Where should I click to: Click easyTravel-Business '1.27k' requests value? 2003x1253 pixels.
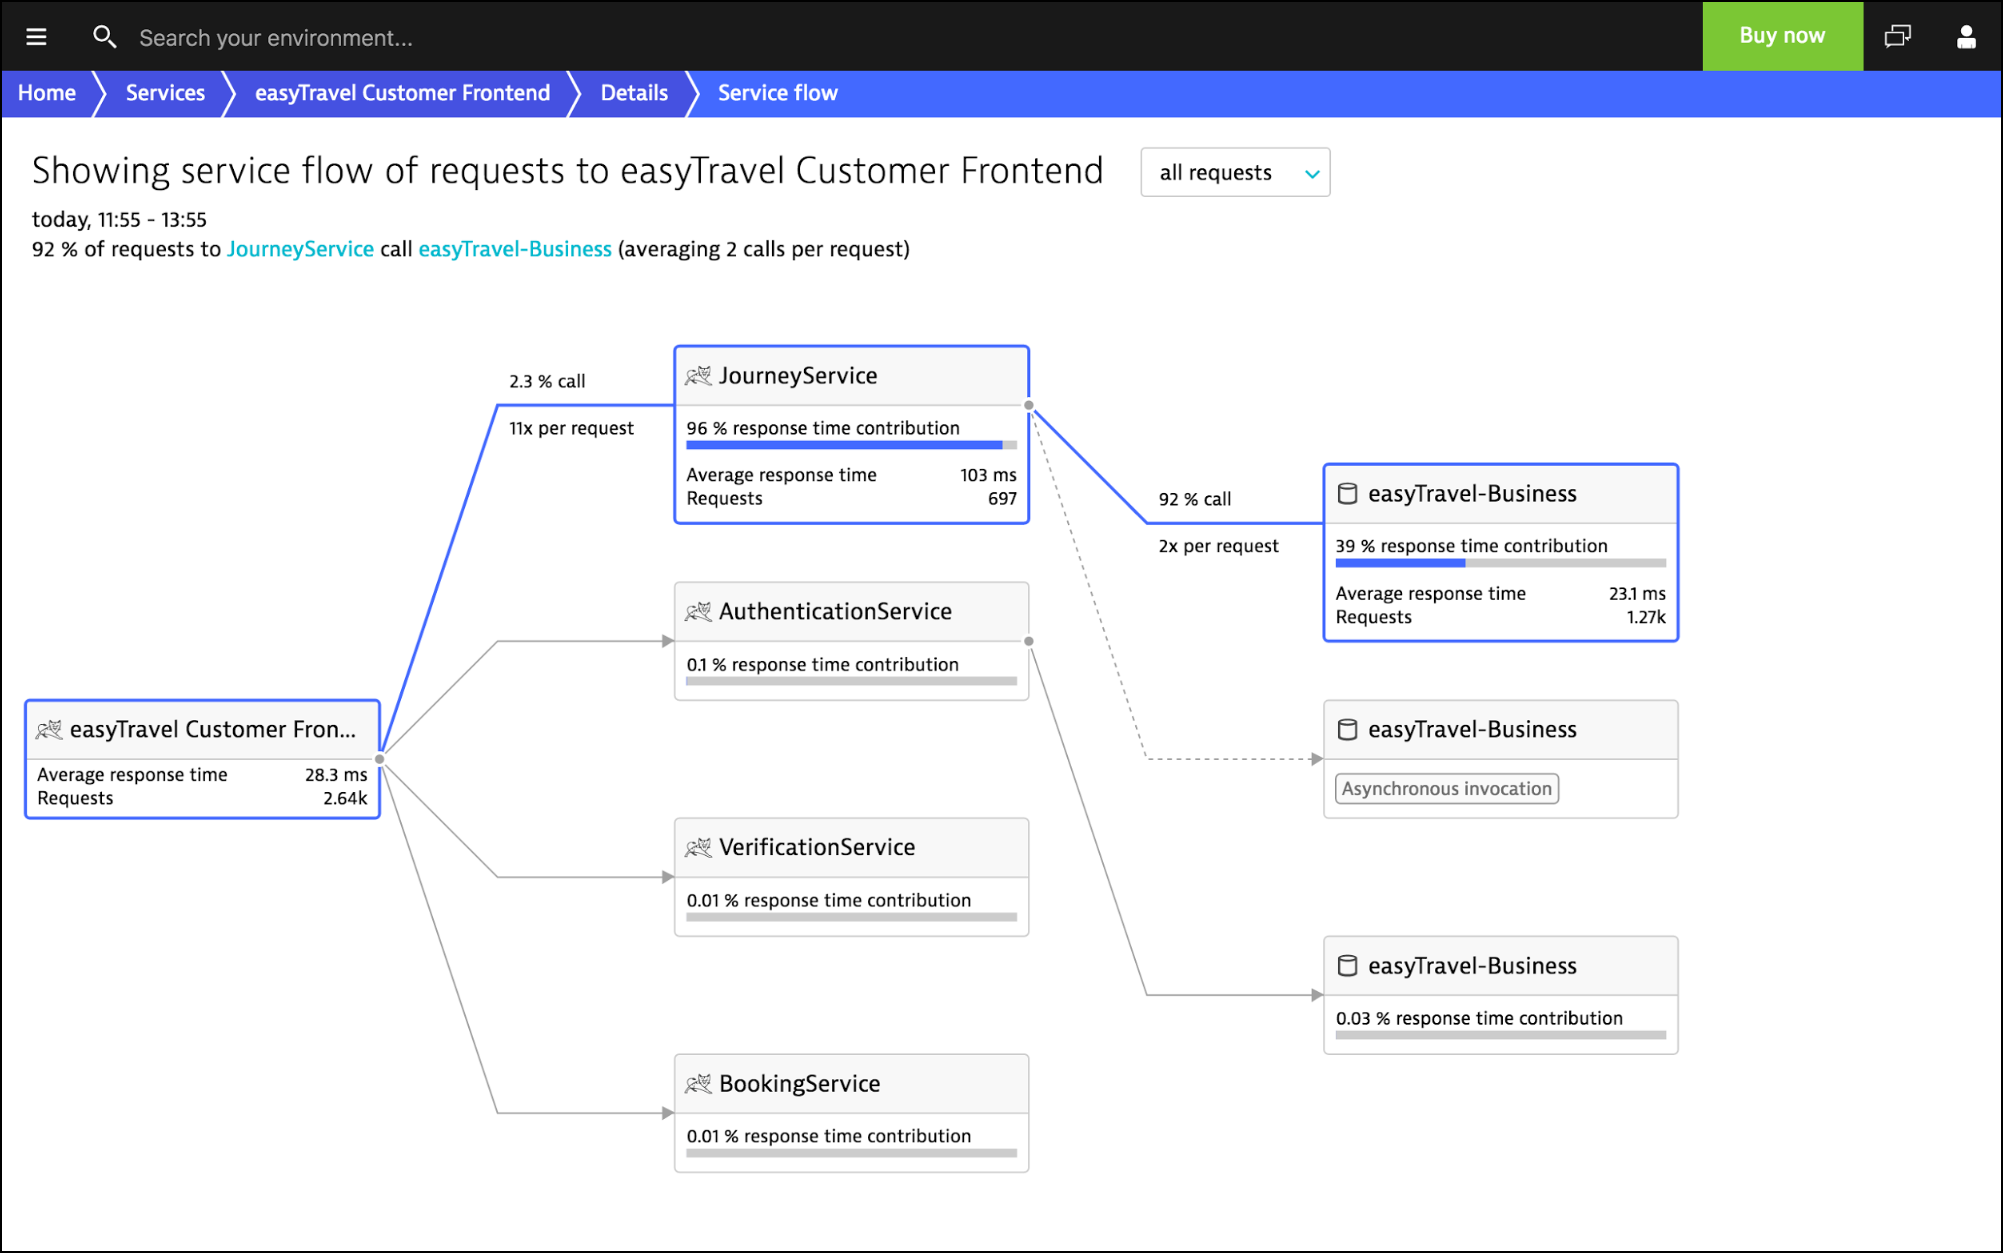(x=1646, y=617)
